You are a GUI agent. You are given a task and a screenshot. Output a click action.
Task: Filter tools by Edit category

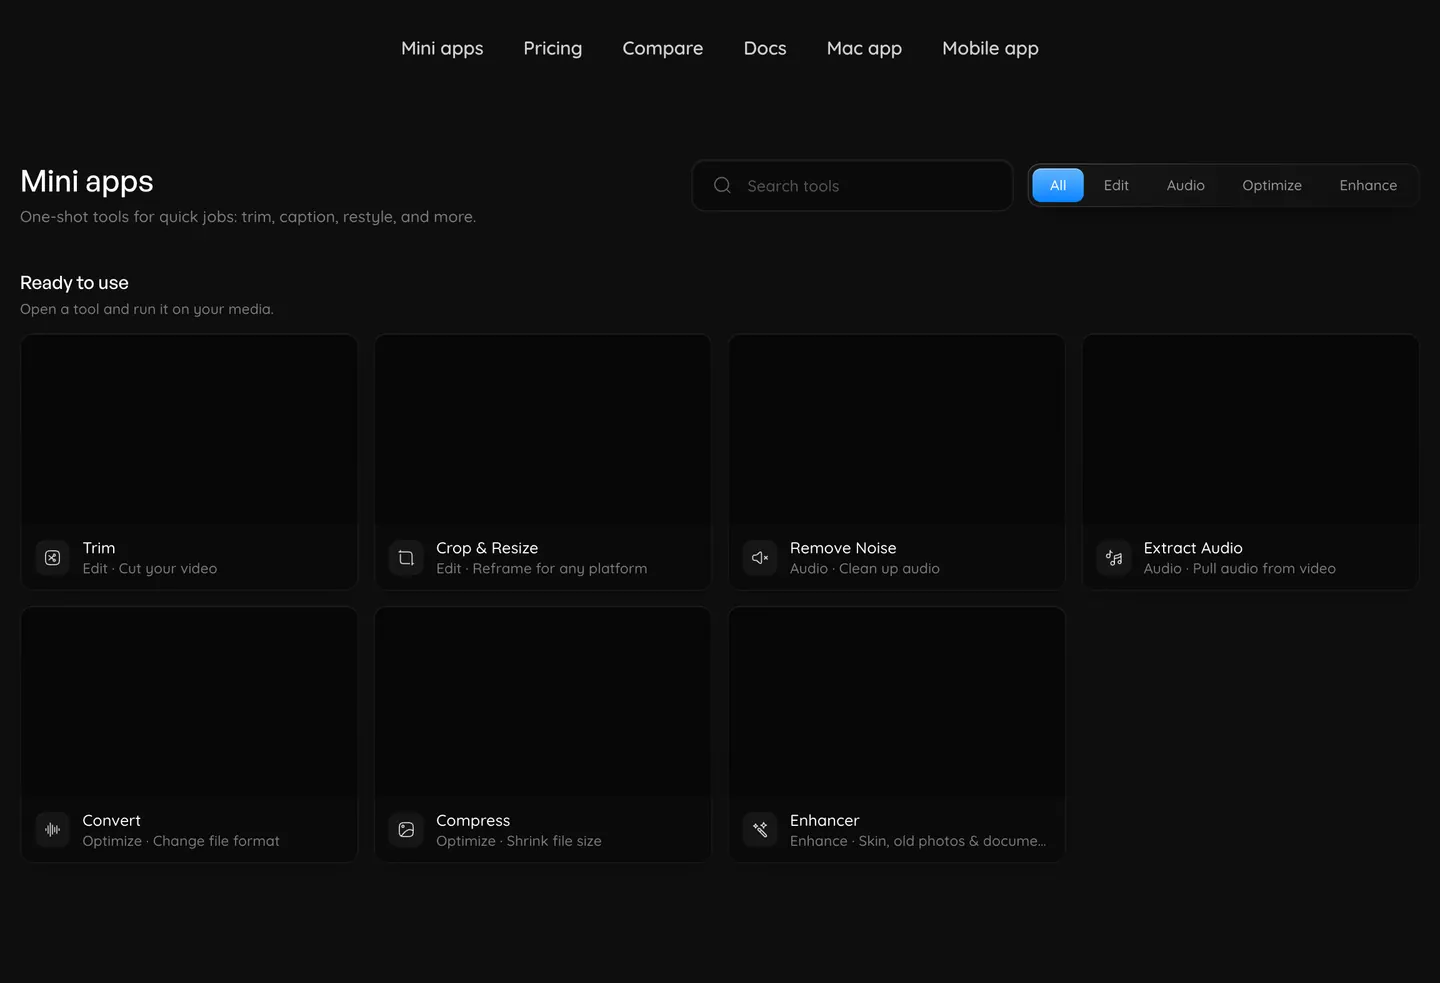coord(1116,185)
